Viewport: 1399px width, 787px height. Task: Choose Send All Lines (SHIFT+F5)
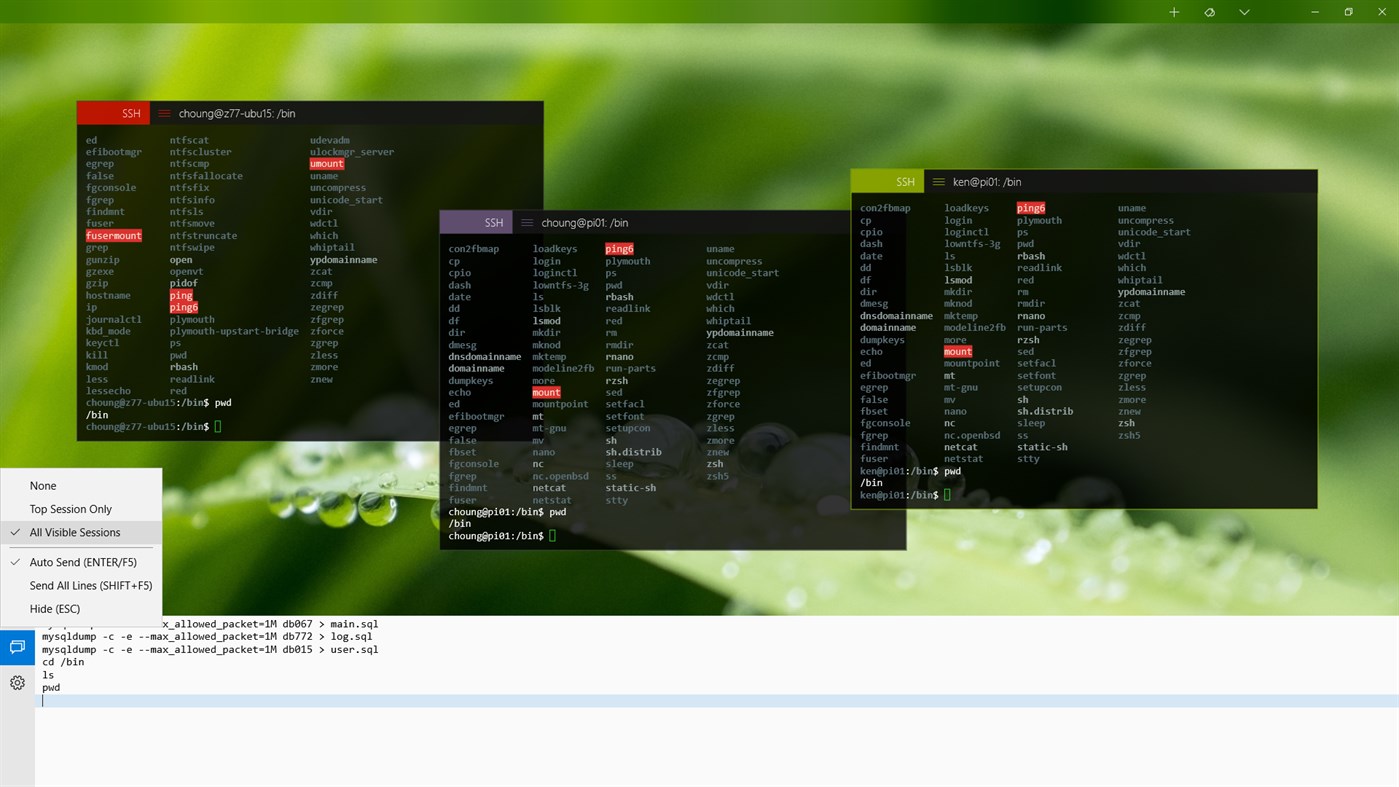[x=81, y=585]
